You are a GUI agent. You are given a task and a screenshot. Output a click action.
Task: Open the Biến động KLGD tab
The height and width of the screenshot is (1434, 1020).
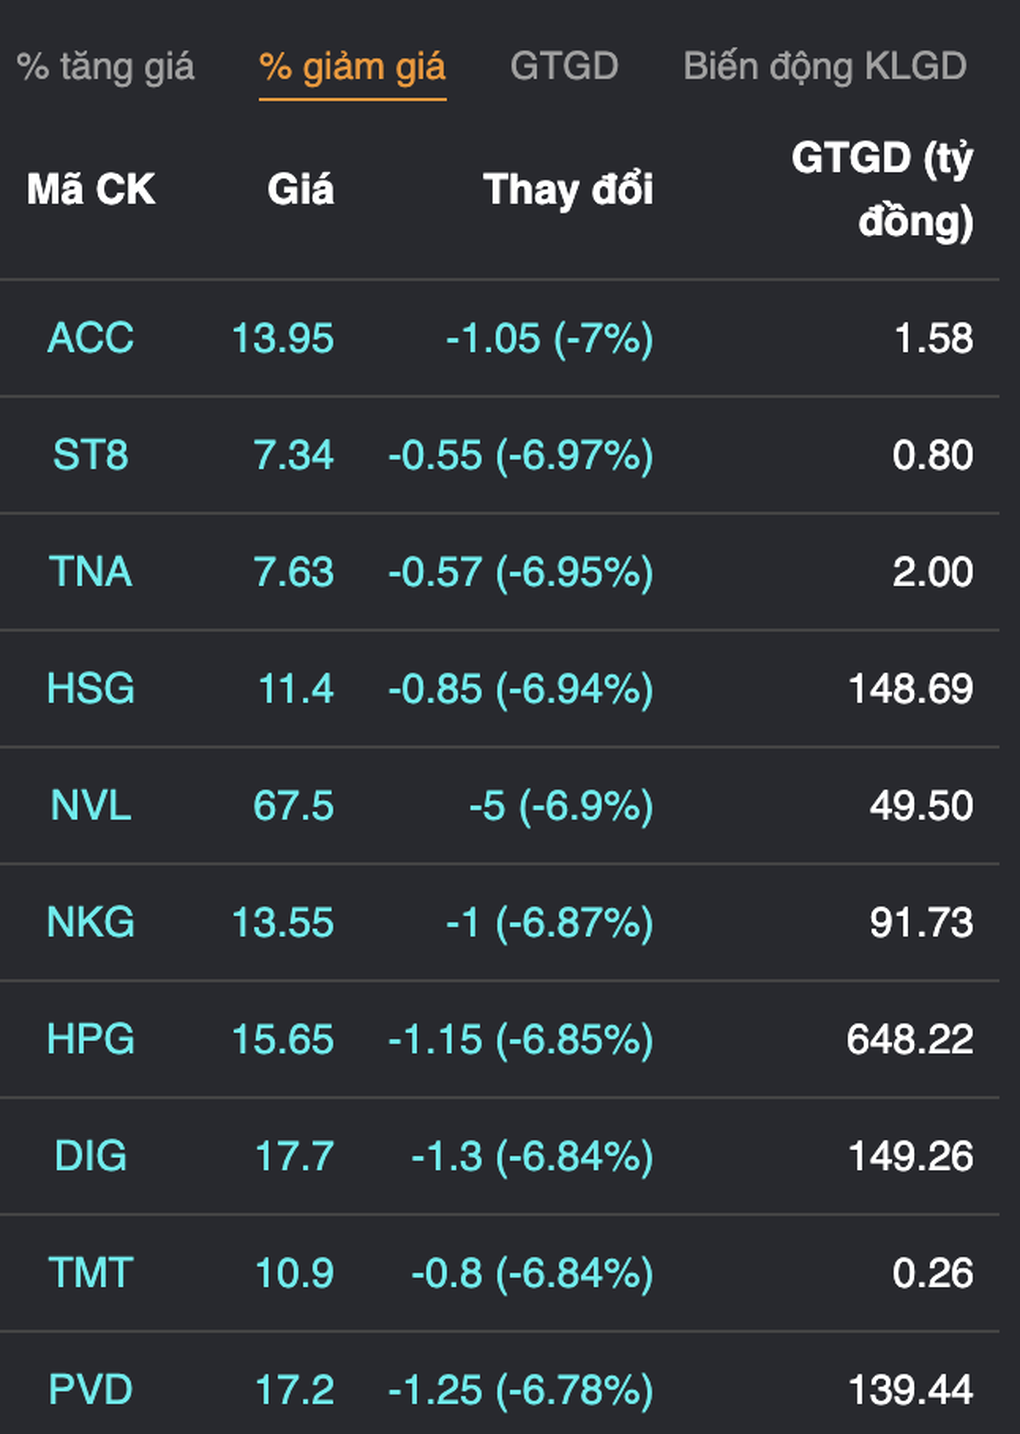825,67
